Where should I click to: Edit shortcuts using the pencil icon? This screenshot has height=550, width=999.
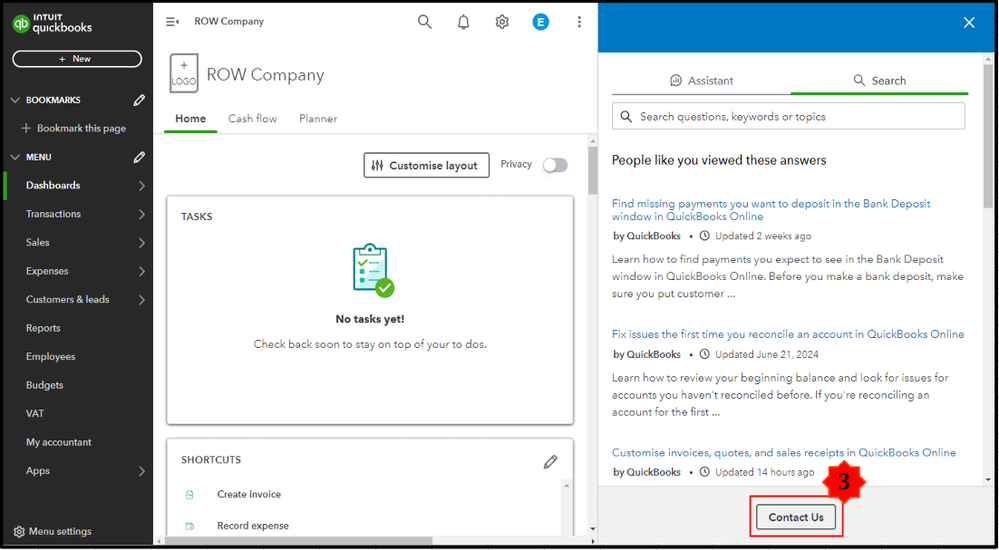click(x=550, y=461)
